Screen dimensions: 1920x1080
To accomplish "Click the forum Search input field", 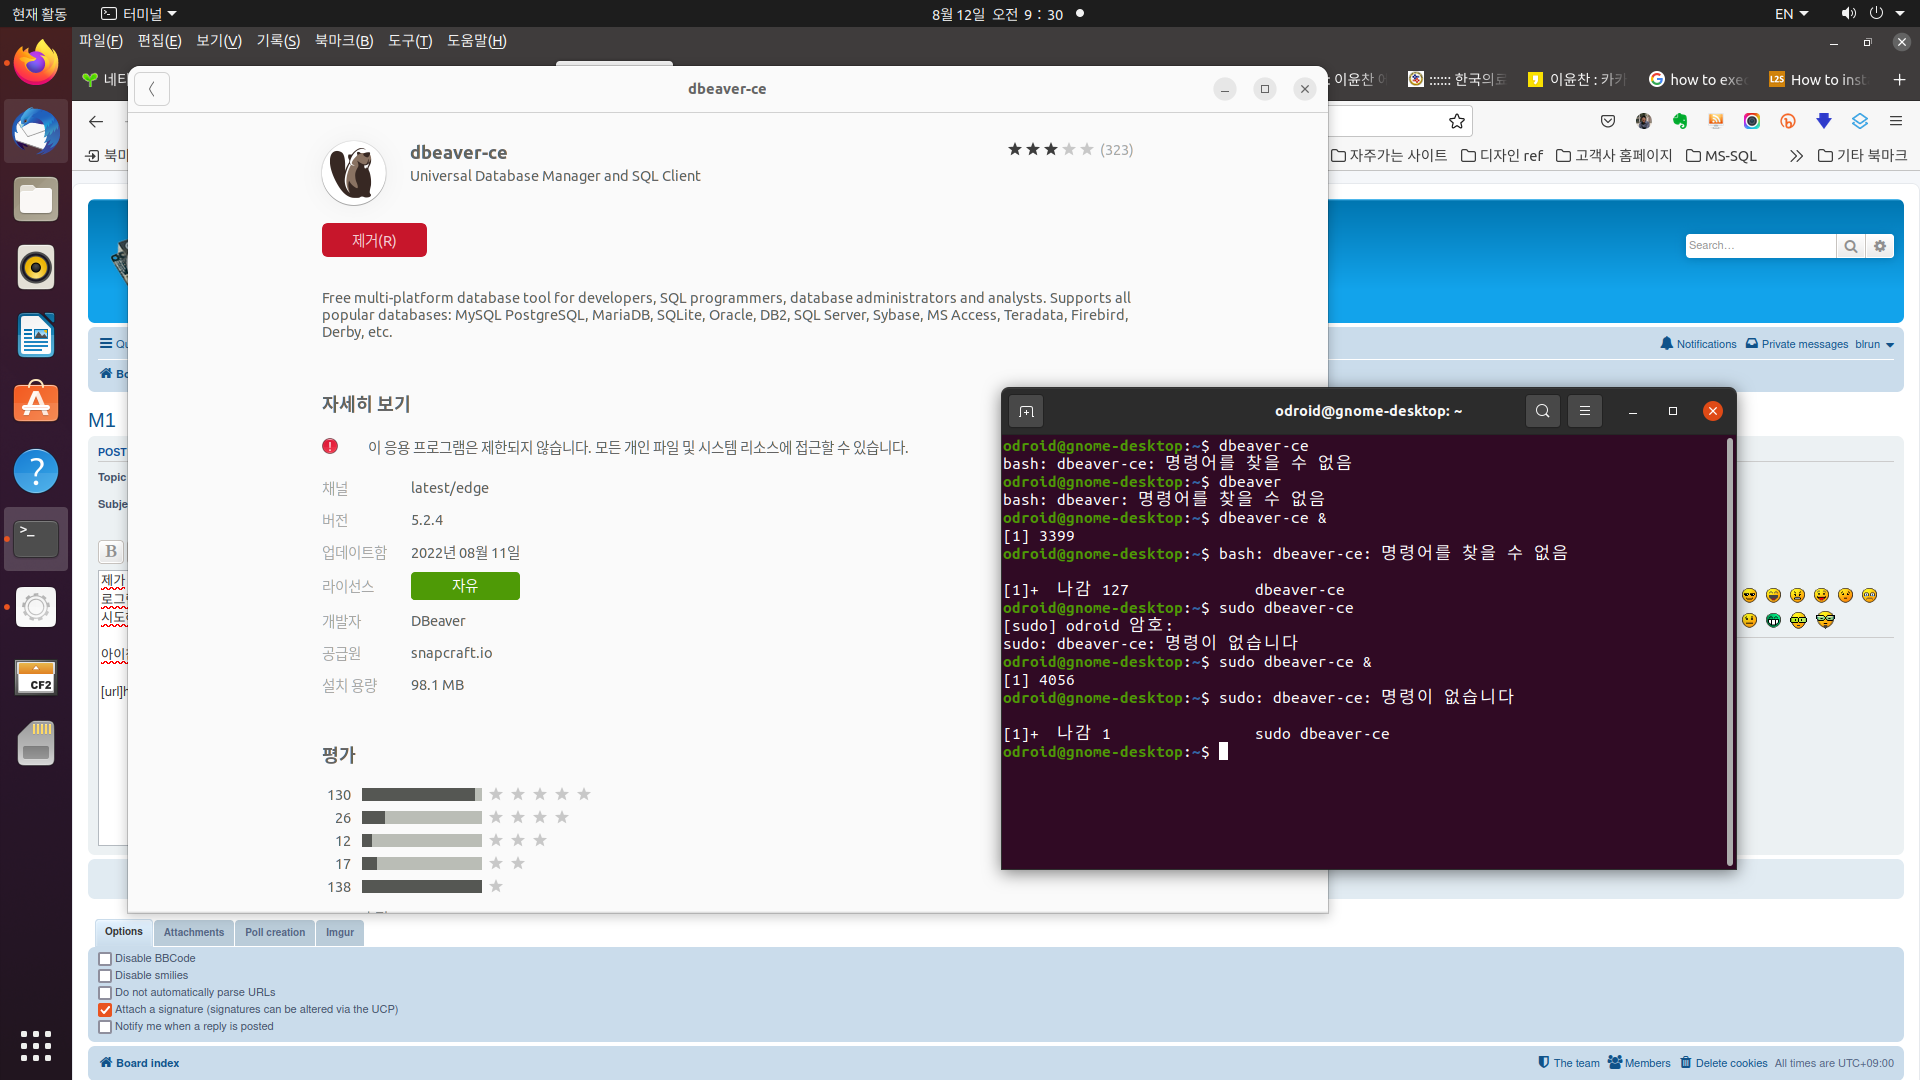I will [x=1760, y=246].
